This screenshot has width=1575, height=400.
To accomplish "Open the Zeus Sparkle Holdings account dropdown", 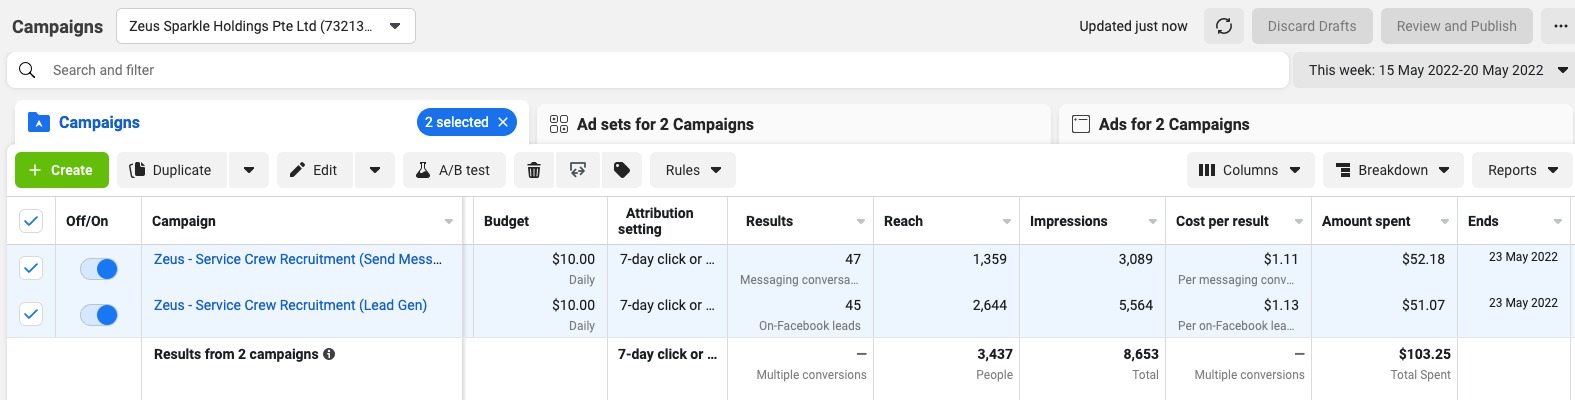I will tap(265, 26).
